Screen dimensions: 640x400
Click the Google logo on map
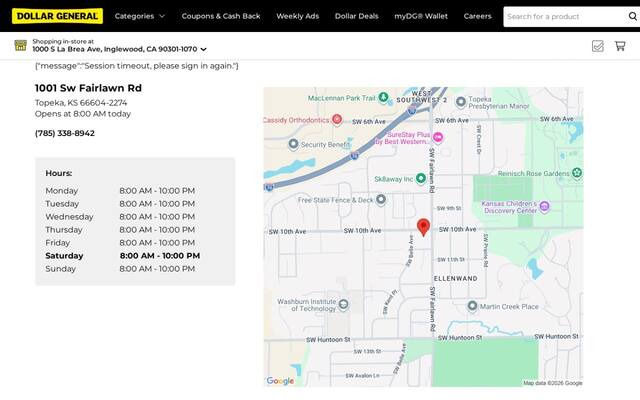click(x=280, y=381)
